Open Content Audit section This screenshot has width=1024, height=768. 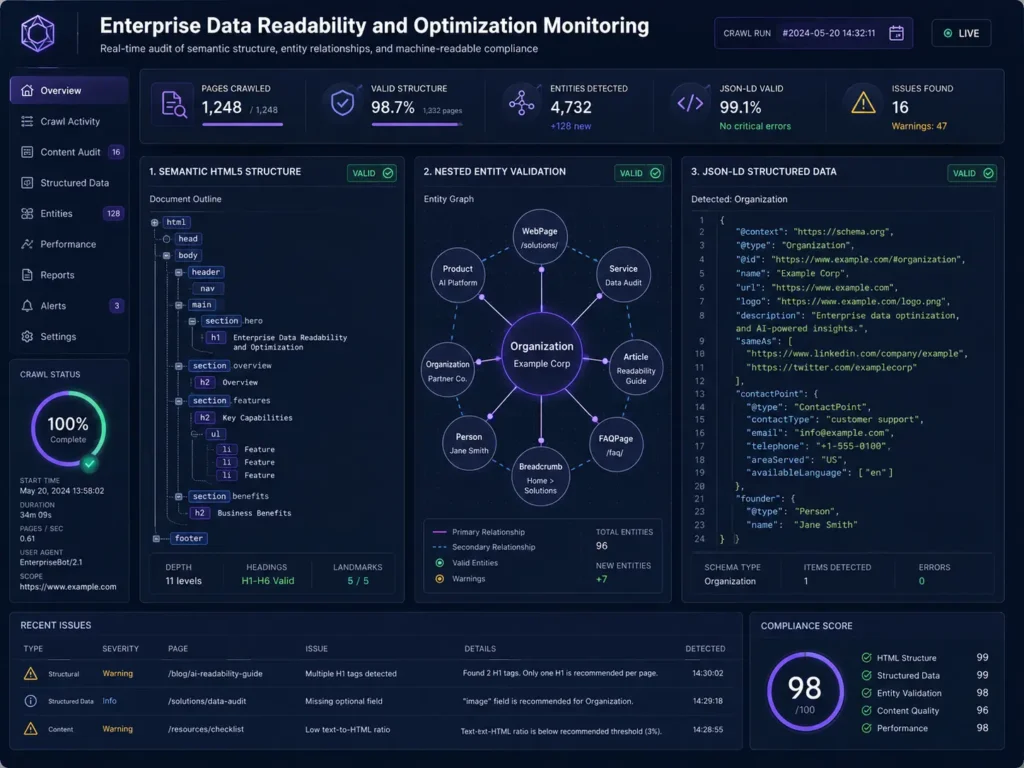click(69, 152)
